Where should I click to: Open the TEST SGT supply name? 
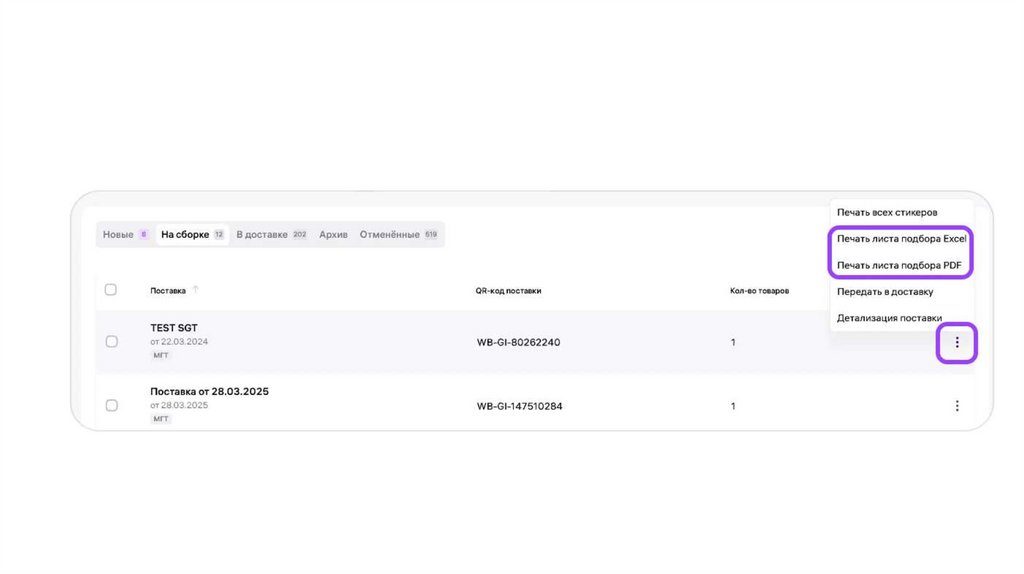[174, 328]
